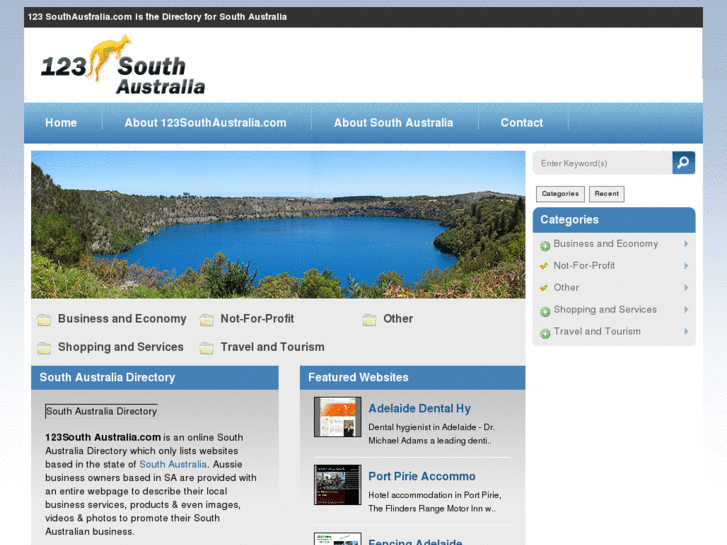Click folder icon beside Other
Screen dimensions: 727x545
coord(370,320)
